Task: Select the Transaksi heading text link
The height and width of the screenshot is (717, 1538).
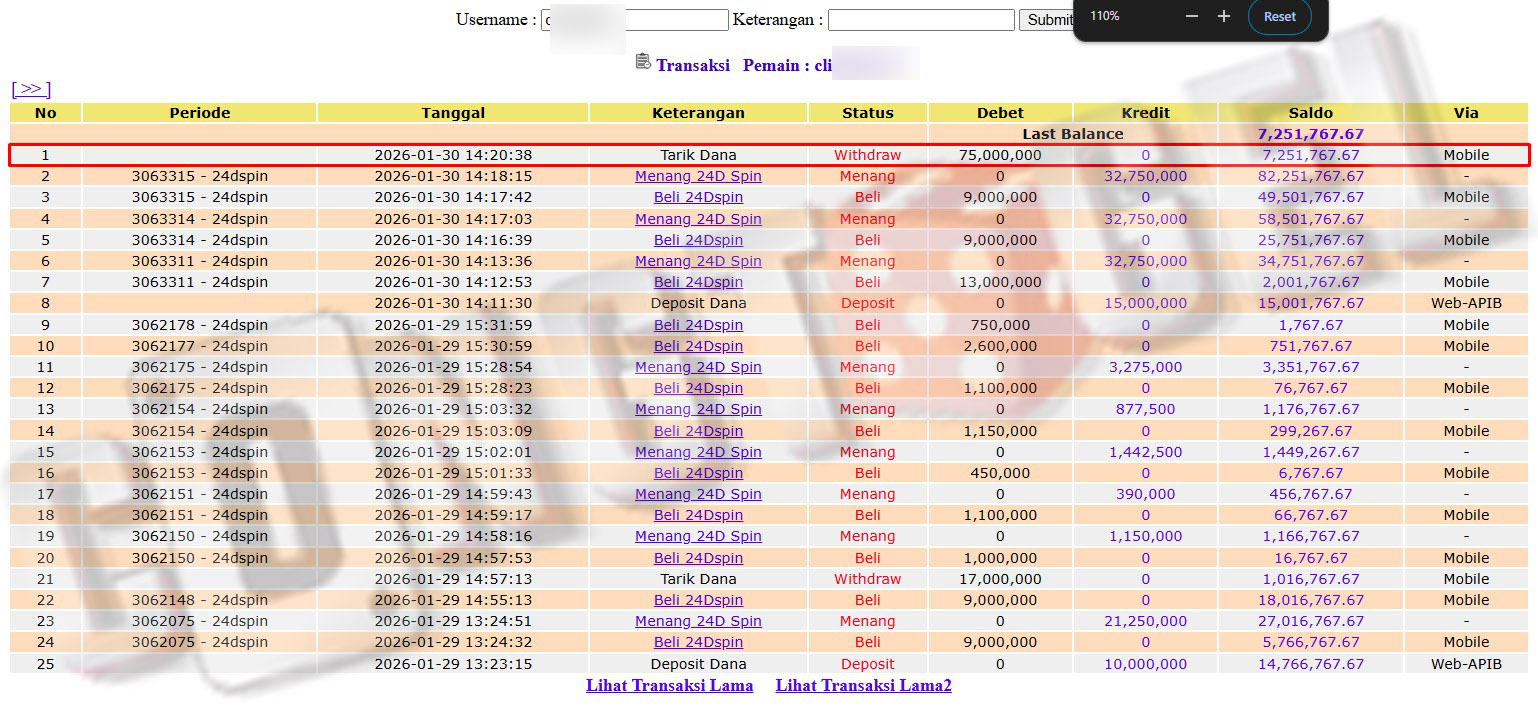Action: (693, 66)
